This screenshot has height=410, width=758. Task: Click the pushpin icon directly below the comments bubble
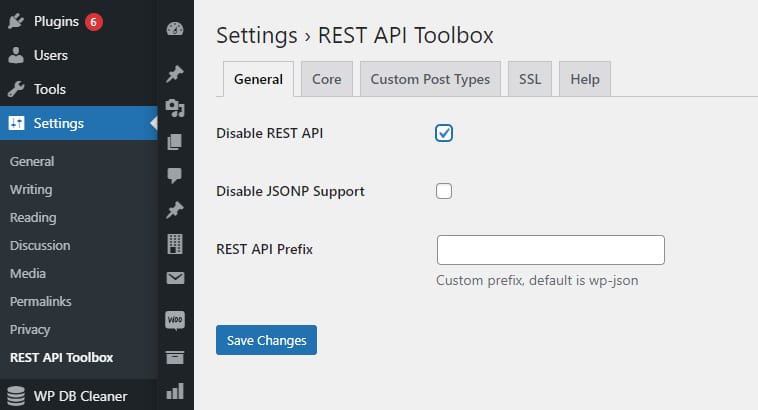[x=175, y=209]
